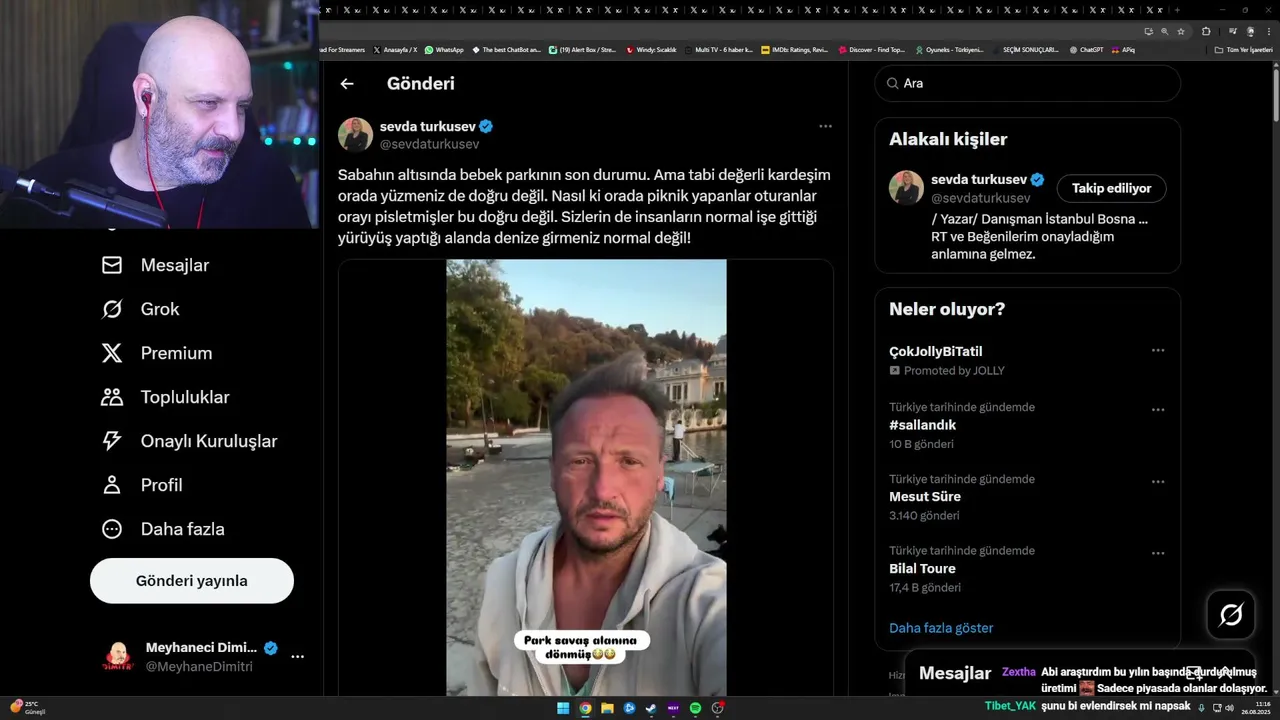Viewport: 1280px width, 720px height.
Task: Click the taskbar weather widget
Action: click(x=27, y=707)
